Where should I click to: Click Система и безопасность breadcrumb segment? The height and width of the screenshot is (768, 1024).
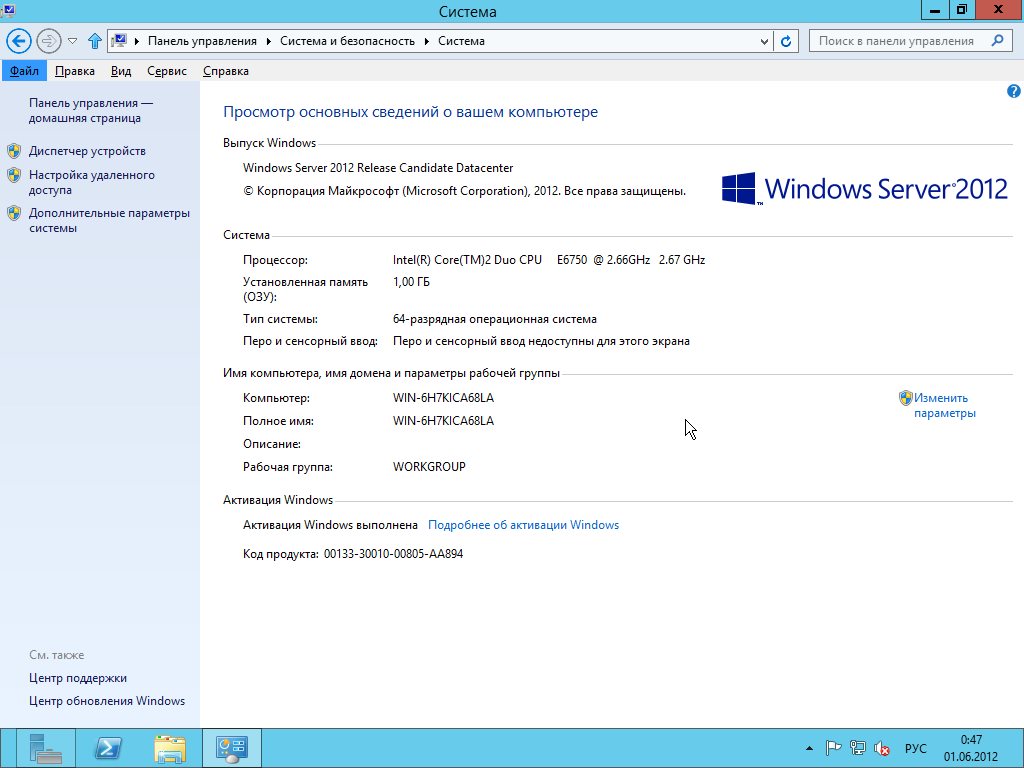click(x=347, y=41)
